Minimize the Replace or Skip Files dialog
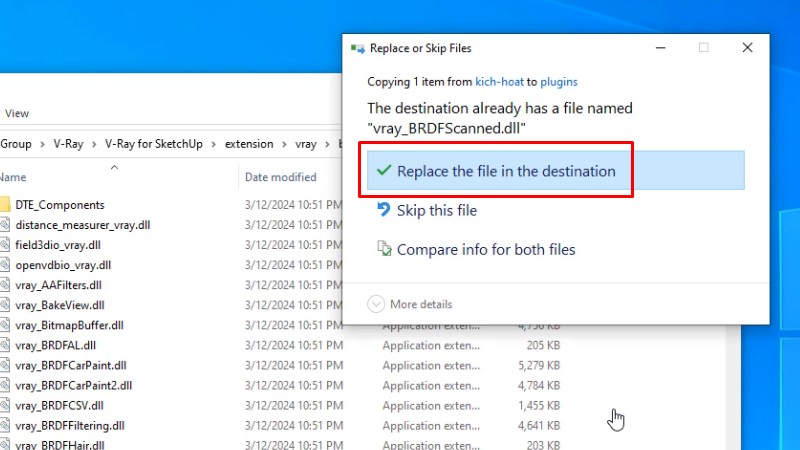Image resolution: width=800 pixels, height=450 pixels. [661, 48]
